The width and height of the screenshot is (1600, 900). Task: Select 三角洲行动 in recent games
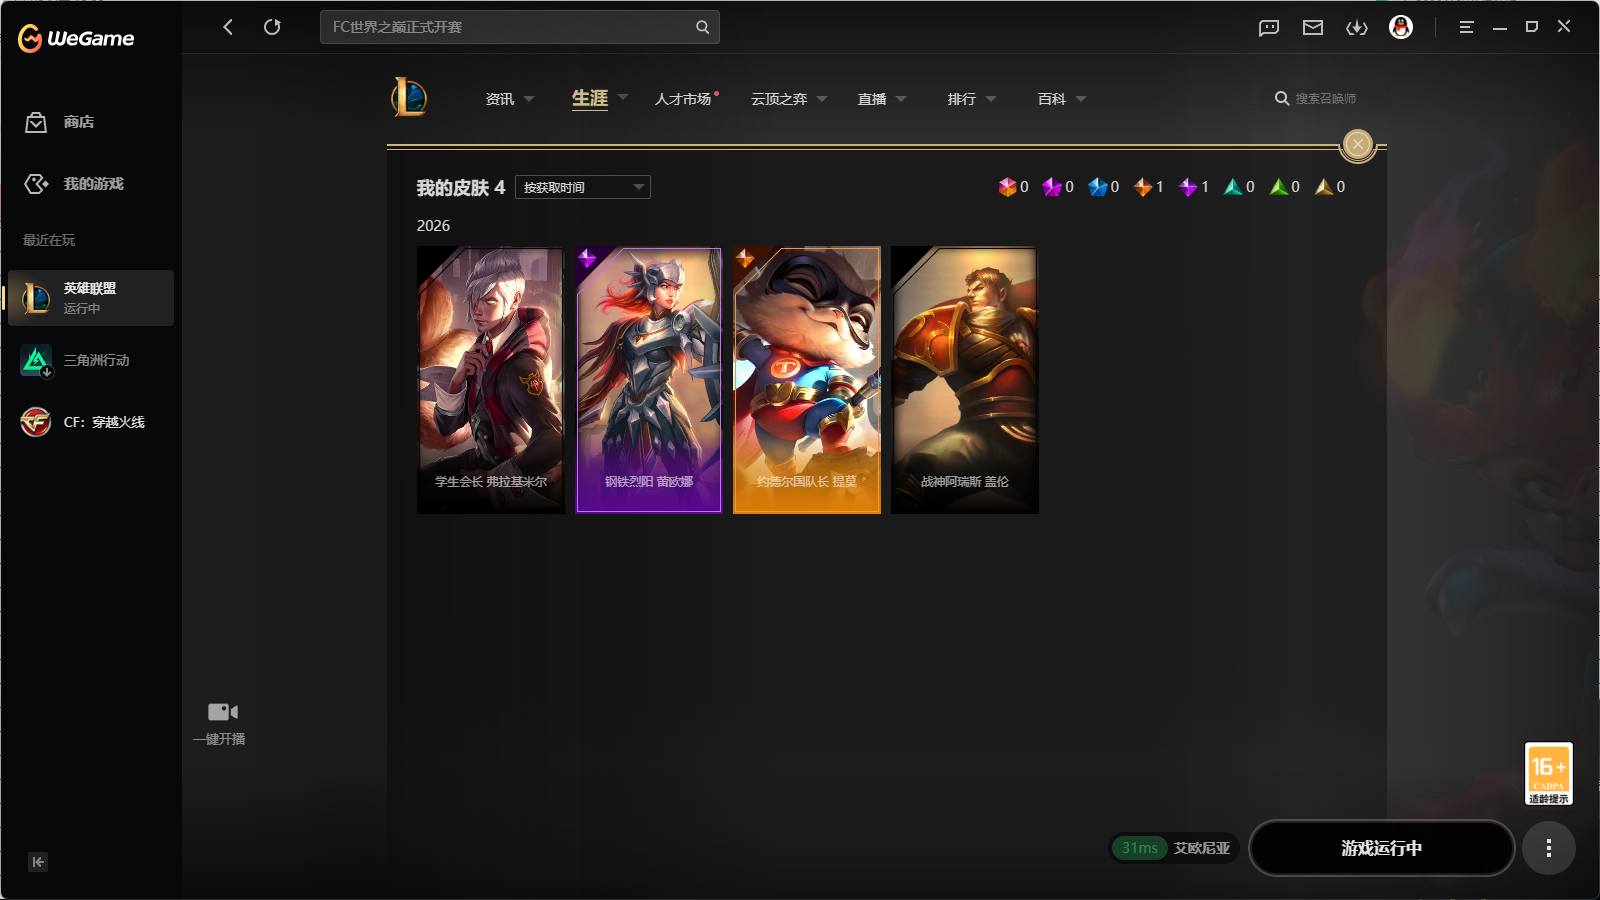click(91, 360)
